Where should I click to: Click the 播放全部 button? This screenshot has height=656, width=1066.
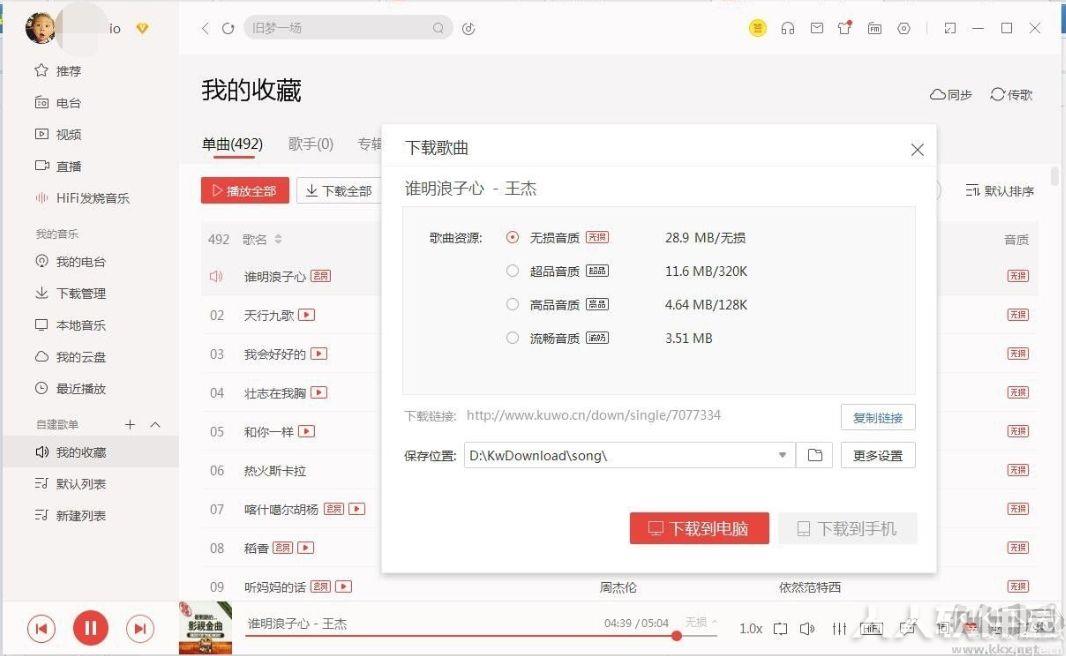point(245,190)
